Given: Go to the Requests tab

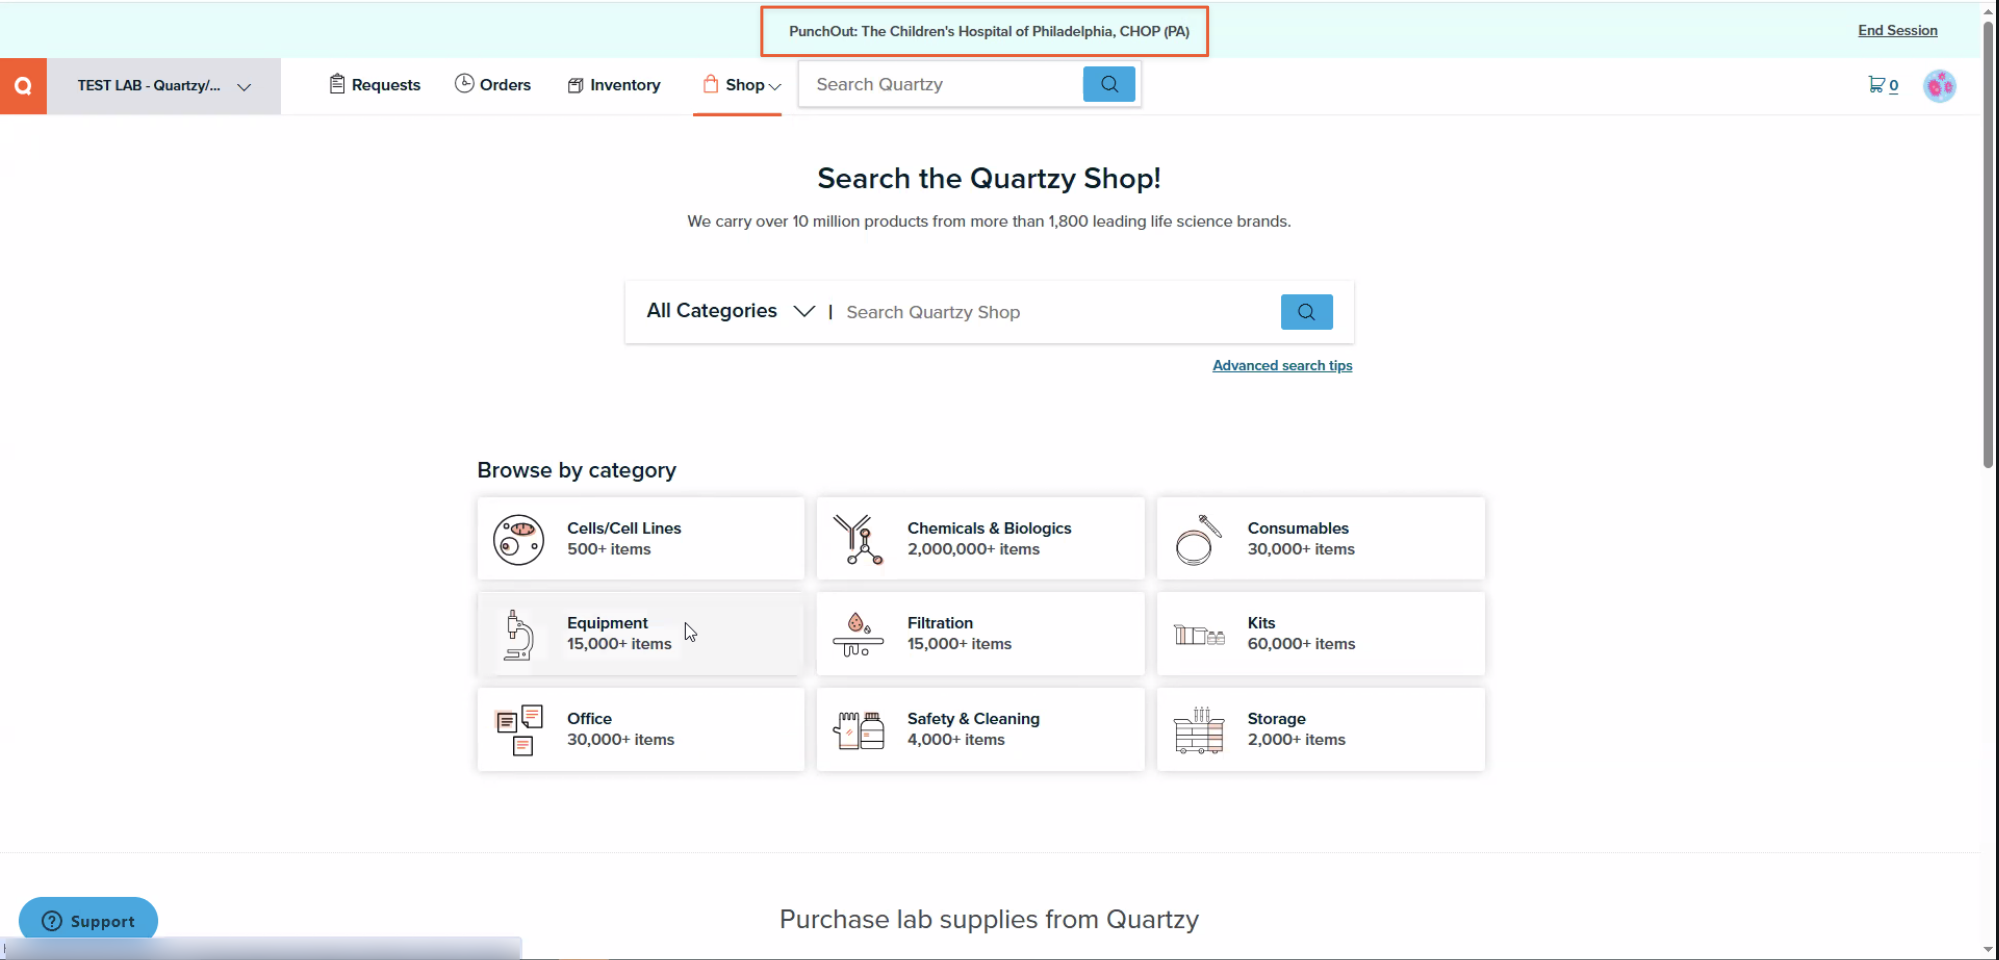Looking at the screenshot, I should (375, 85).
